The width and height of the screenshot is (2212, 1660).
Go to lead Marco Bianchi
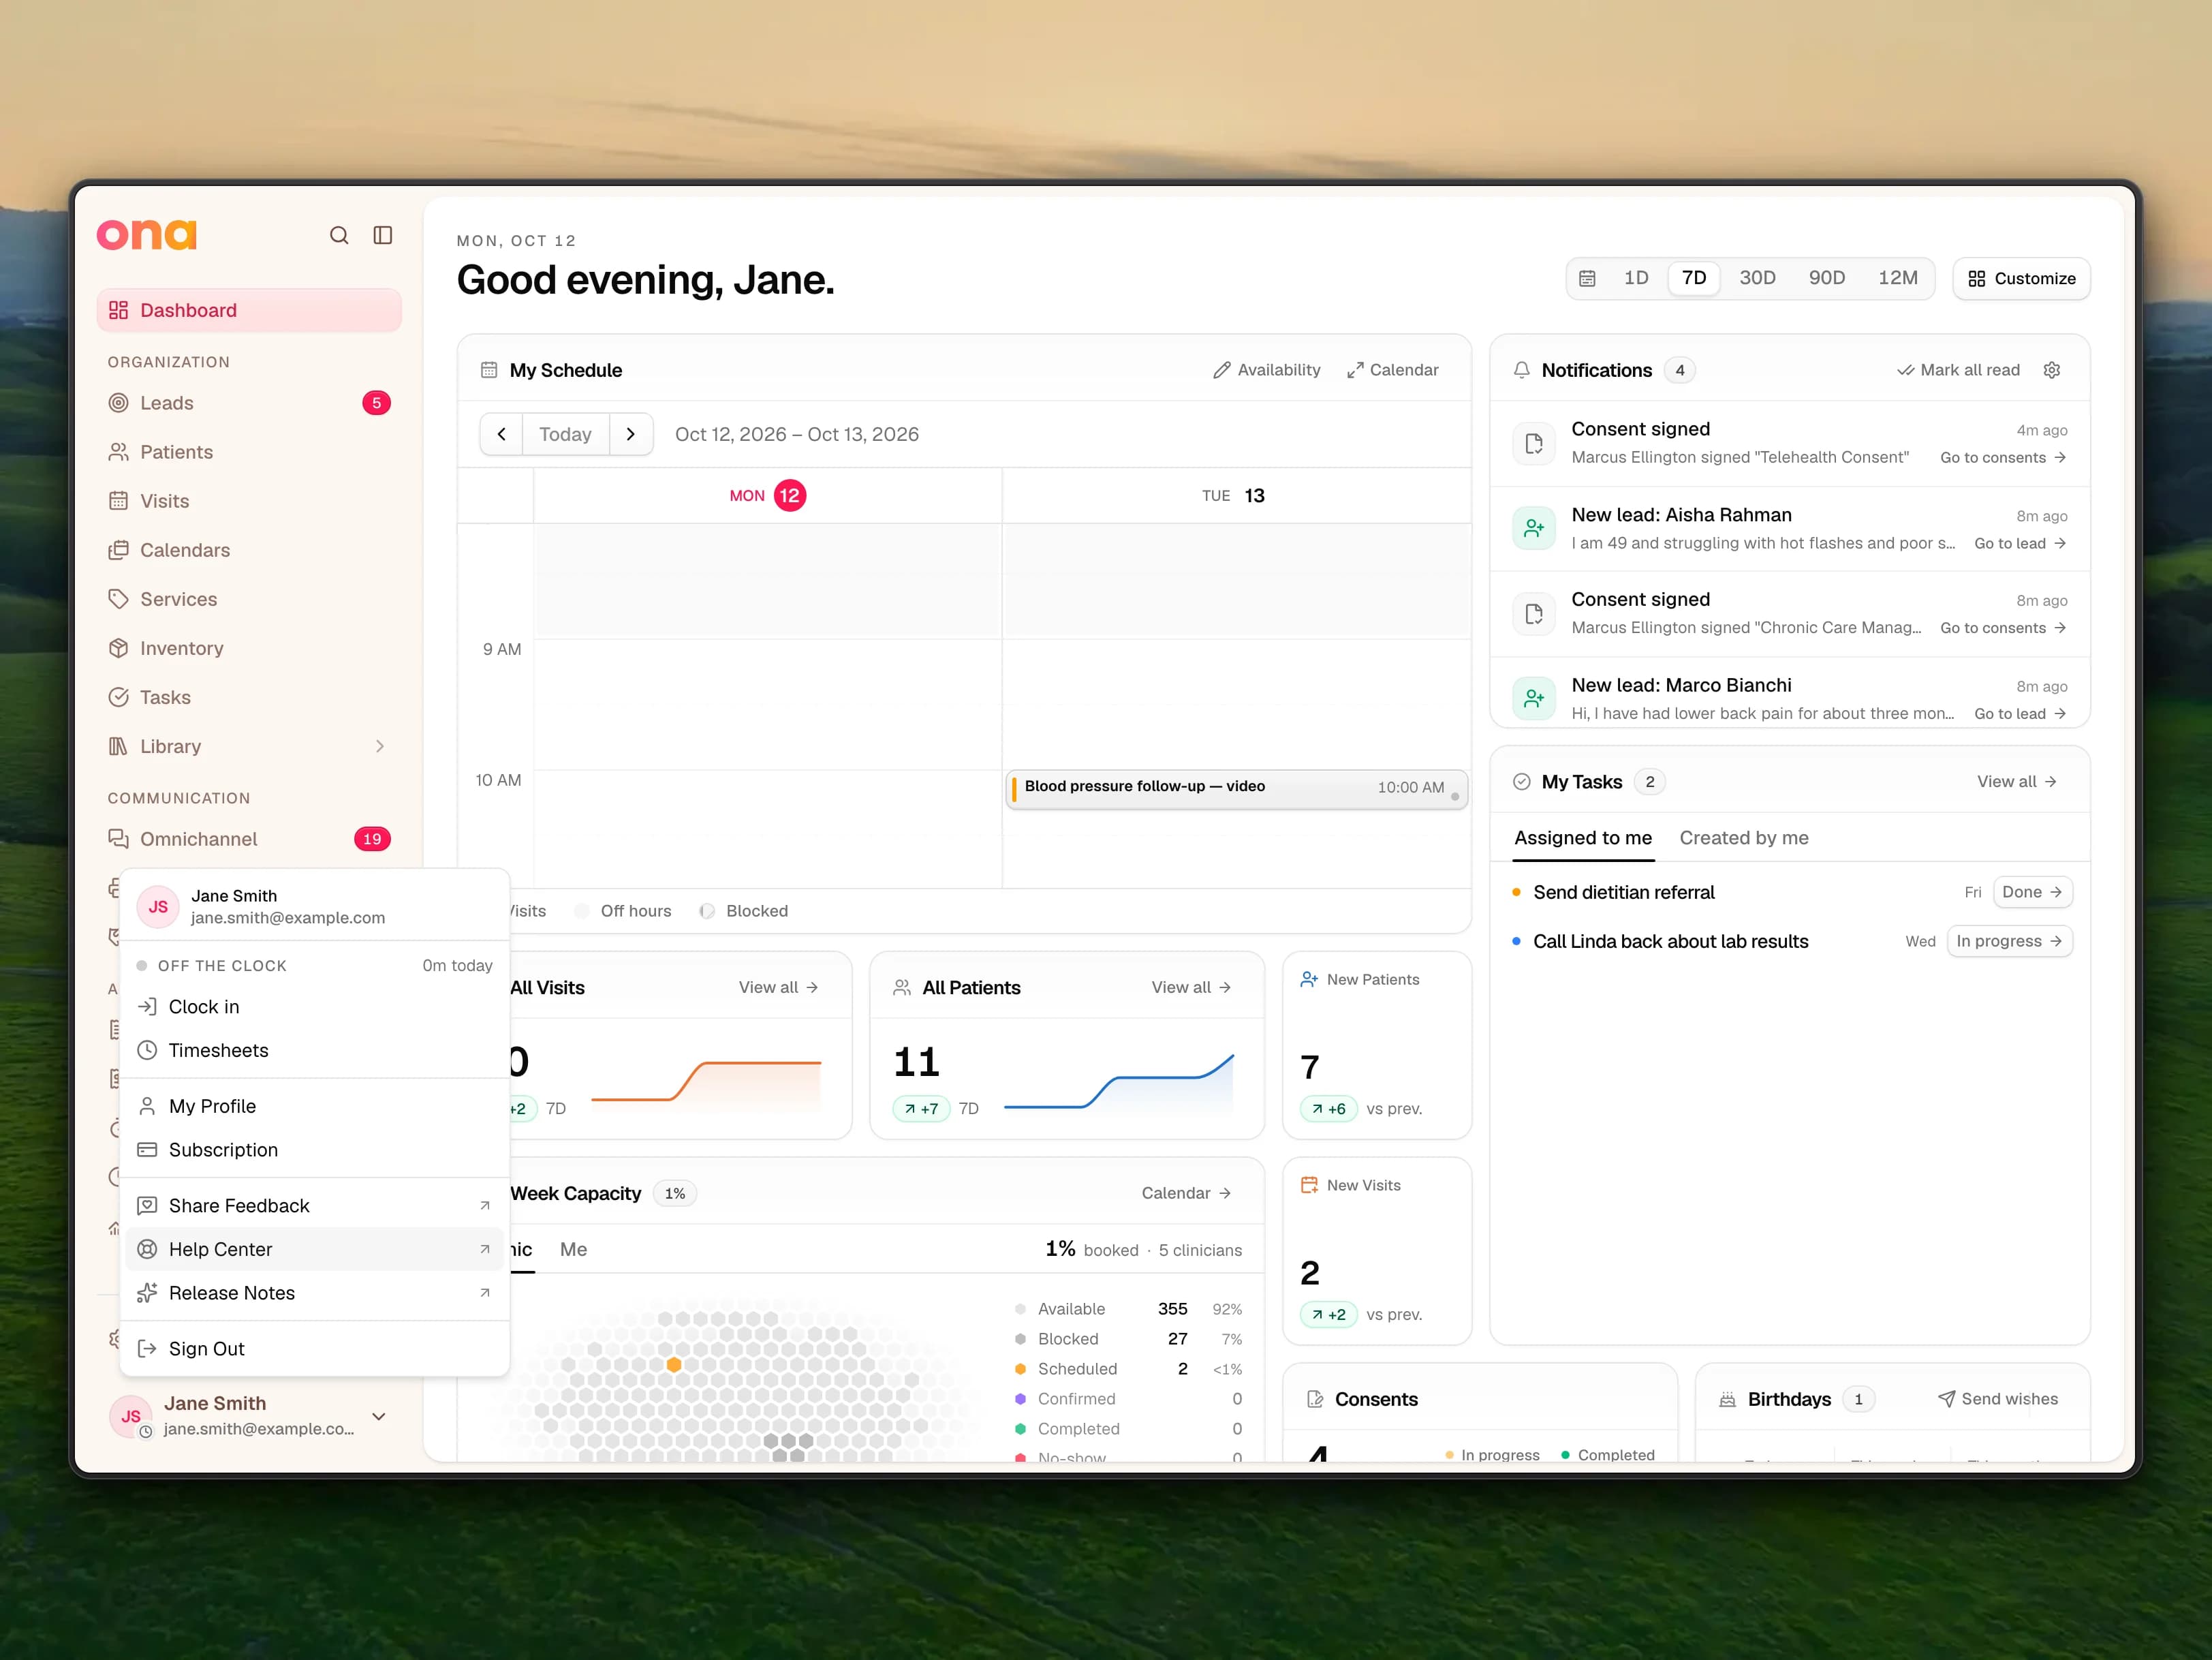[2020, 713]
